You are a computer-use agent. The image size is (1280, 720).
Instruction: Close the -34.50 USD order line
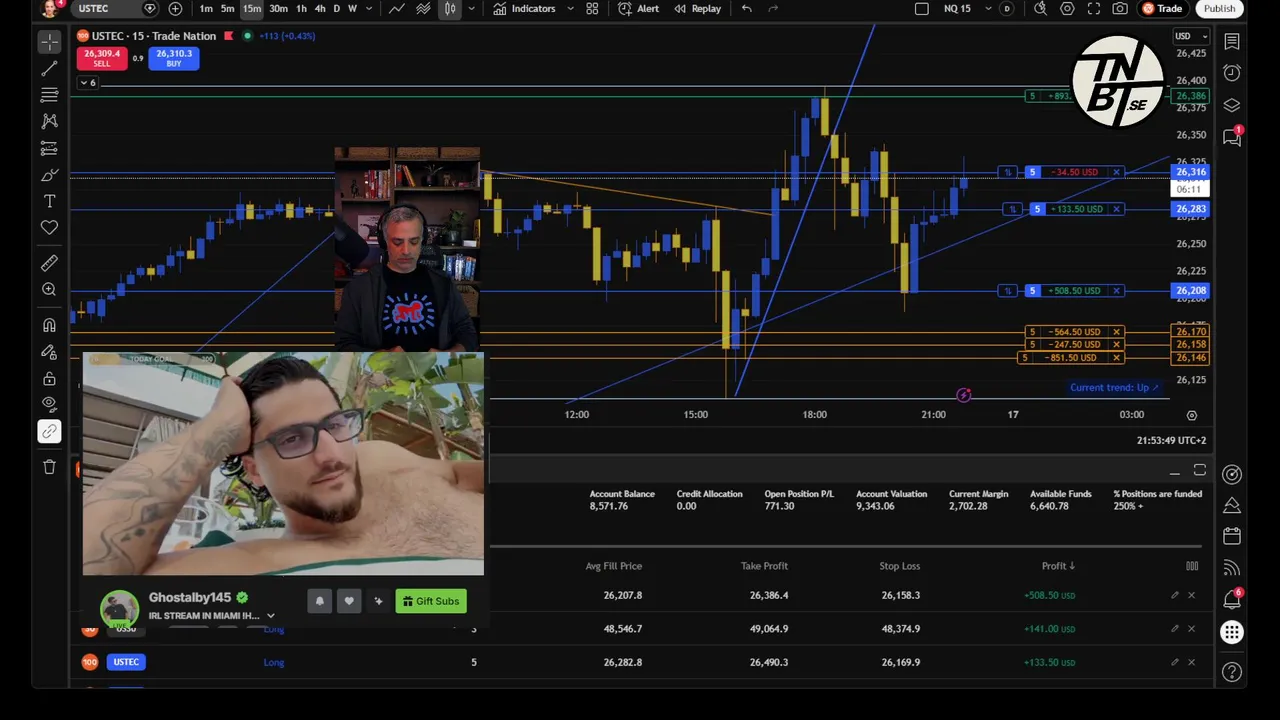click(1116, 172)
